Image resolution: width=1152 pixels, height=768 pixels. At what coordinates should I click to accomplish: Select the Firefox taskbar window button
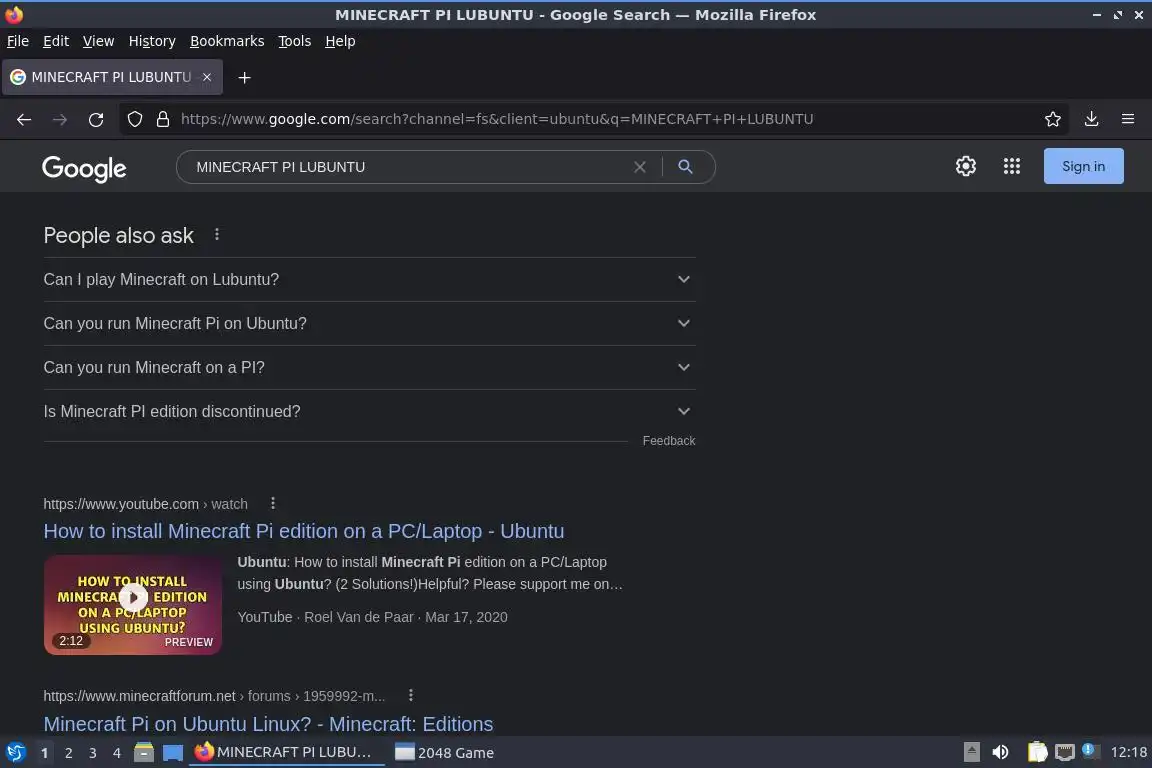(287, 753)
